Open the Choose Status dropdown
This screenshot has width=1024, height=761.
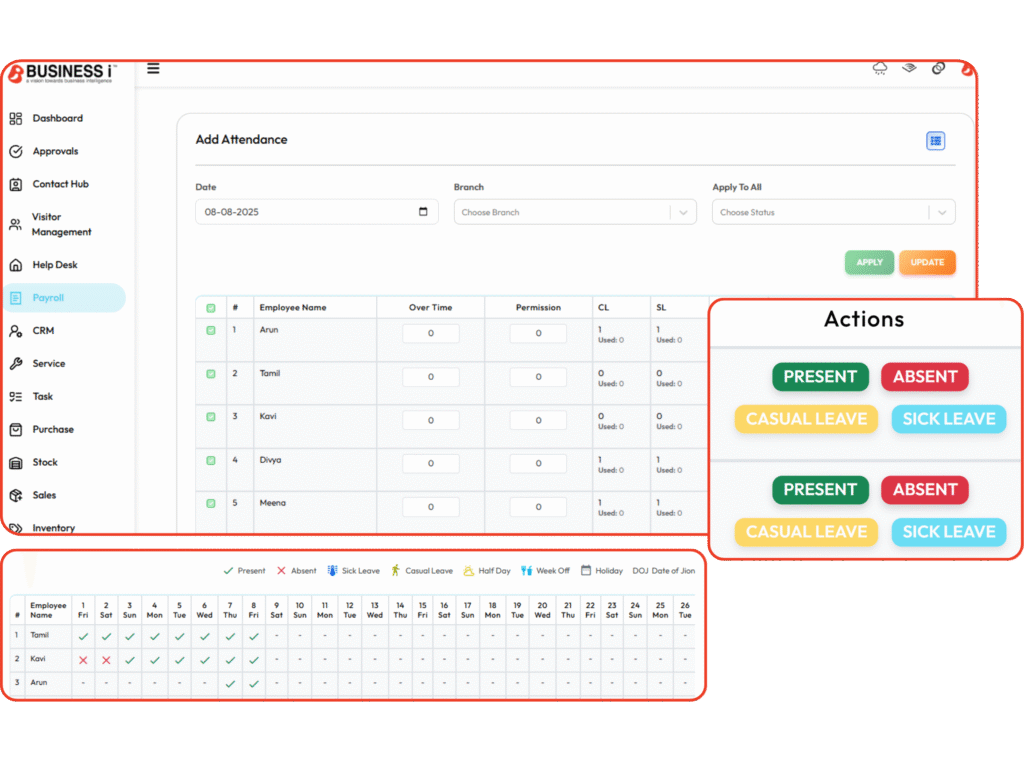(x=833, y=212)
